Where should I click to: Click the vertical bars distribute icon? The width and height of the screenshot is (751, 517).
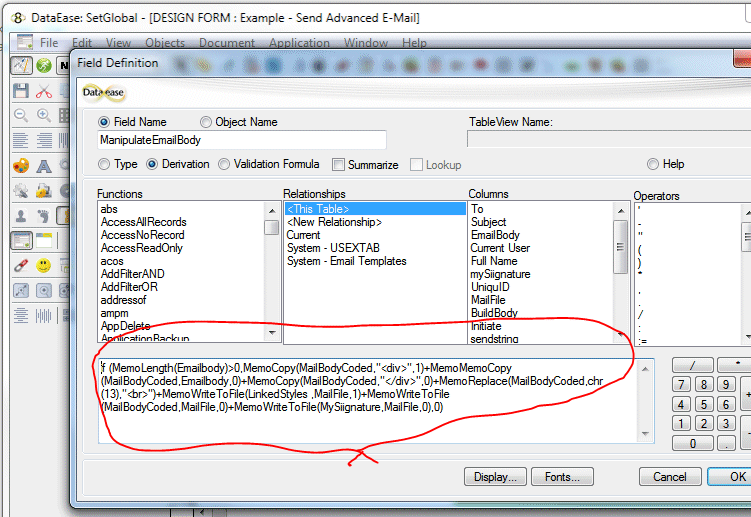coord(44,316)
